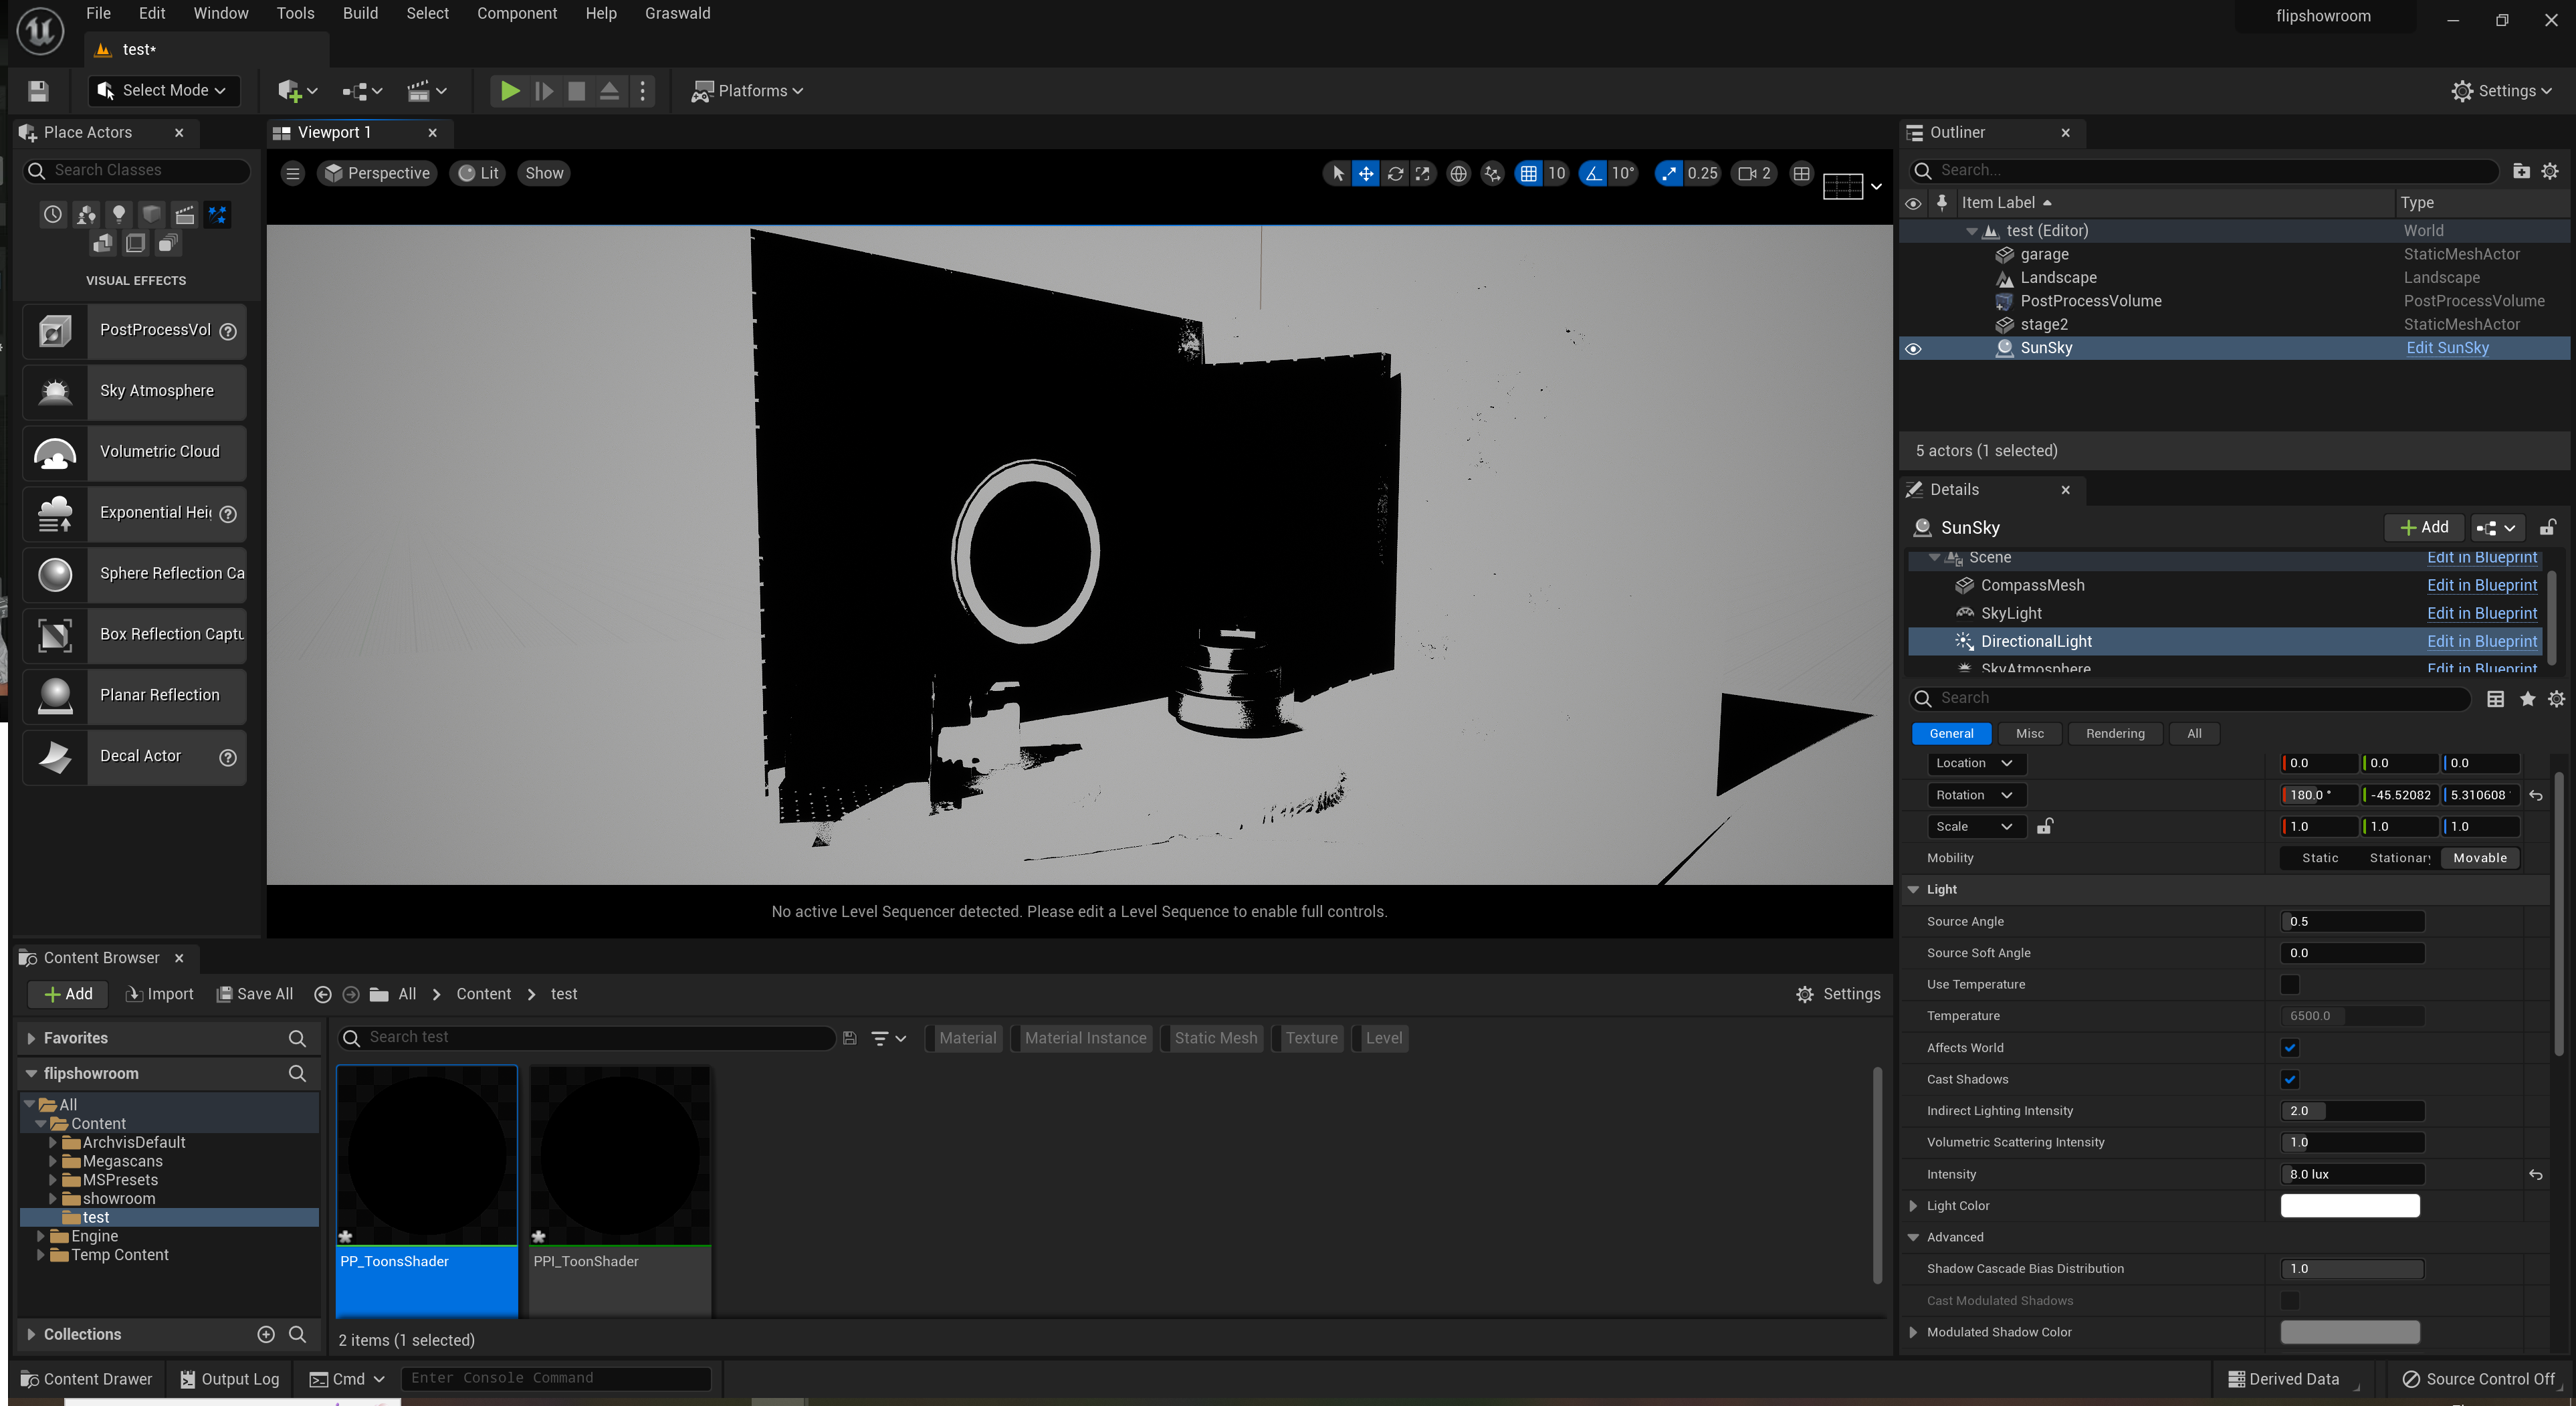2576x1406 pixels.
Task: Toggle grid snapping icon in viewport
Action: pyautogui.click(x=1528, y=173)
